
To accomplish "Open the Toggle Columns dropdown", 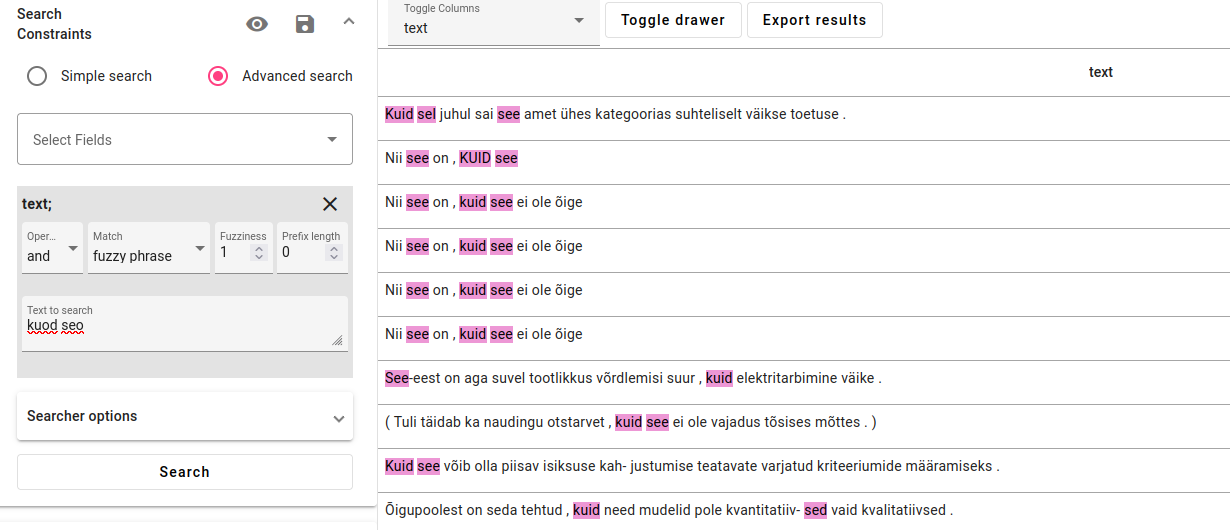I will coord(494,22).
